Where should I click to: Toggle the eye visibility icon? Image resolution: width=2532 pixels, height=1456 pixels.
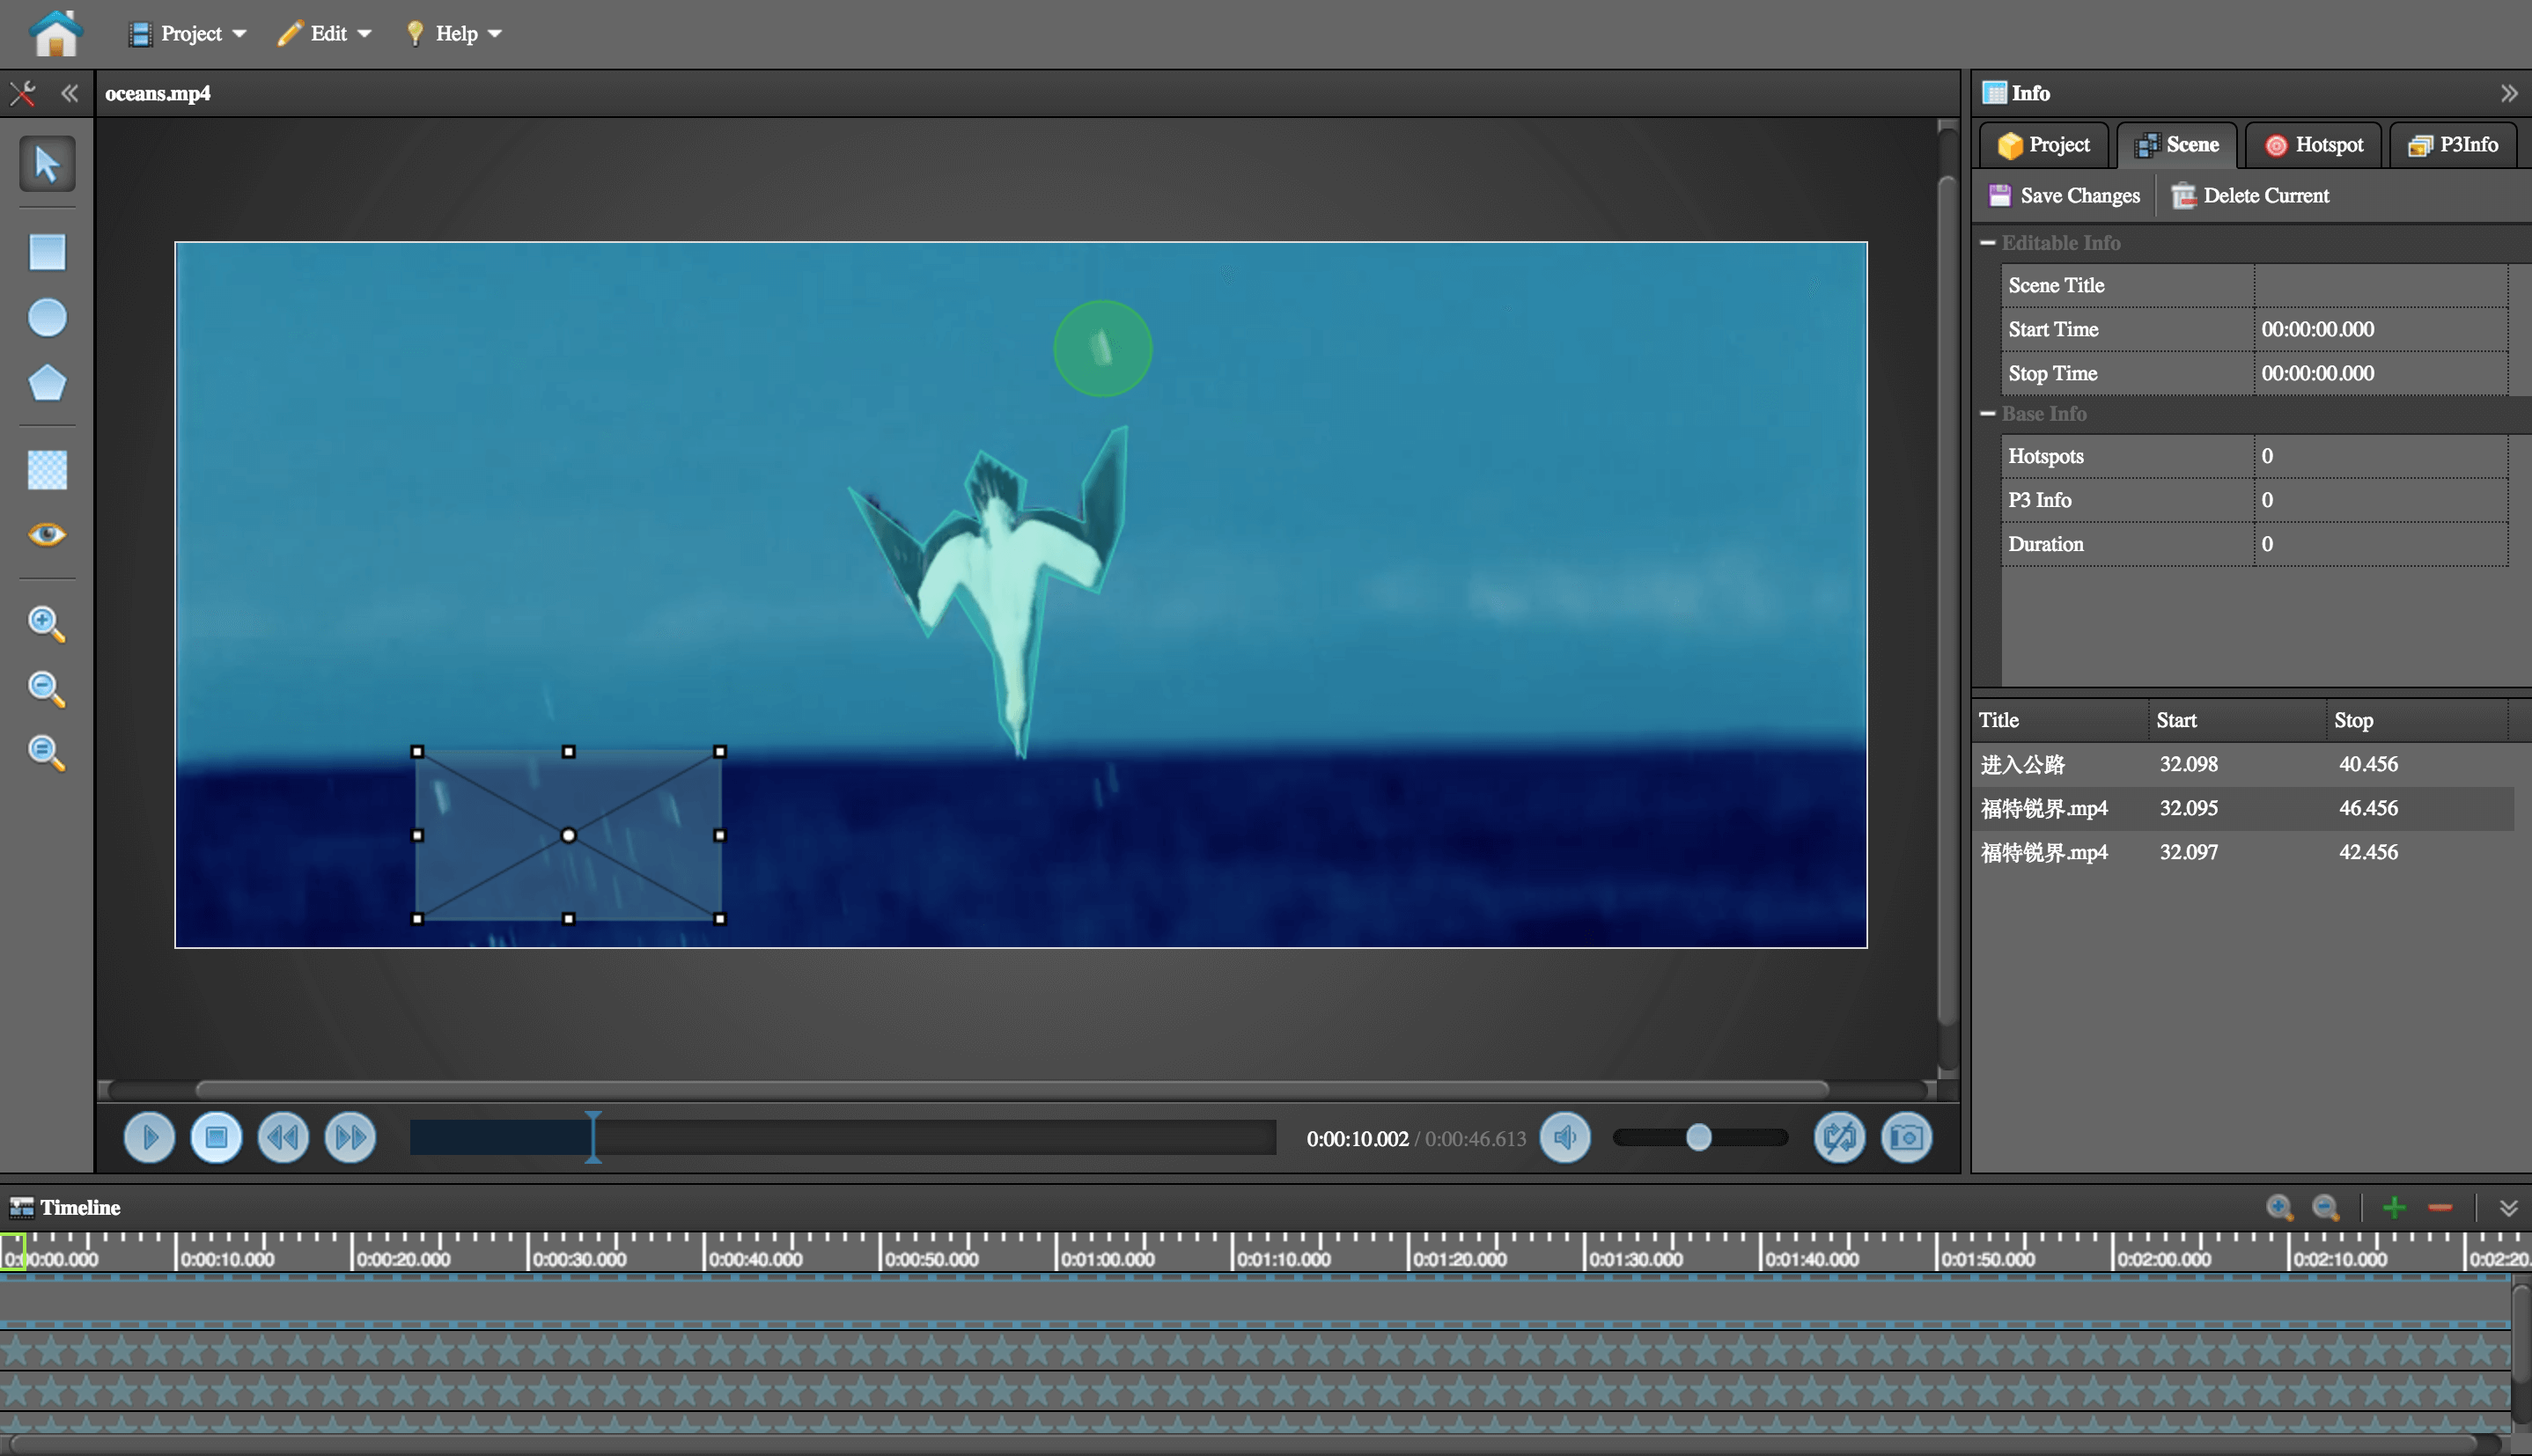[x=47, y=535]
